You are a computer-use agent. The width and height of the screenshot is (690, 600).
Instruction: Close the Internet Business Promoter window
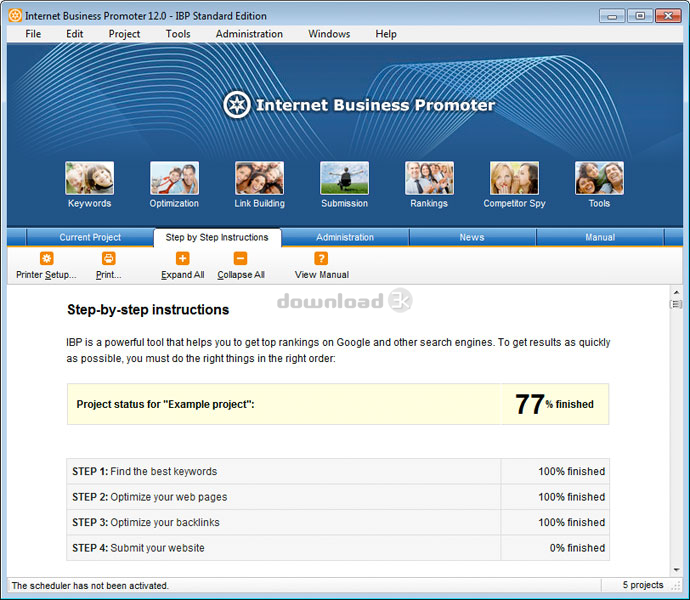coord(668,16)
